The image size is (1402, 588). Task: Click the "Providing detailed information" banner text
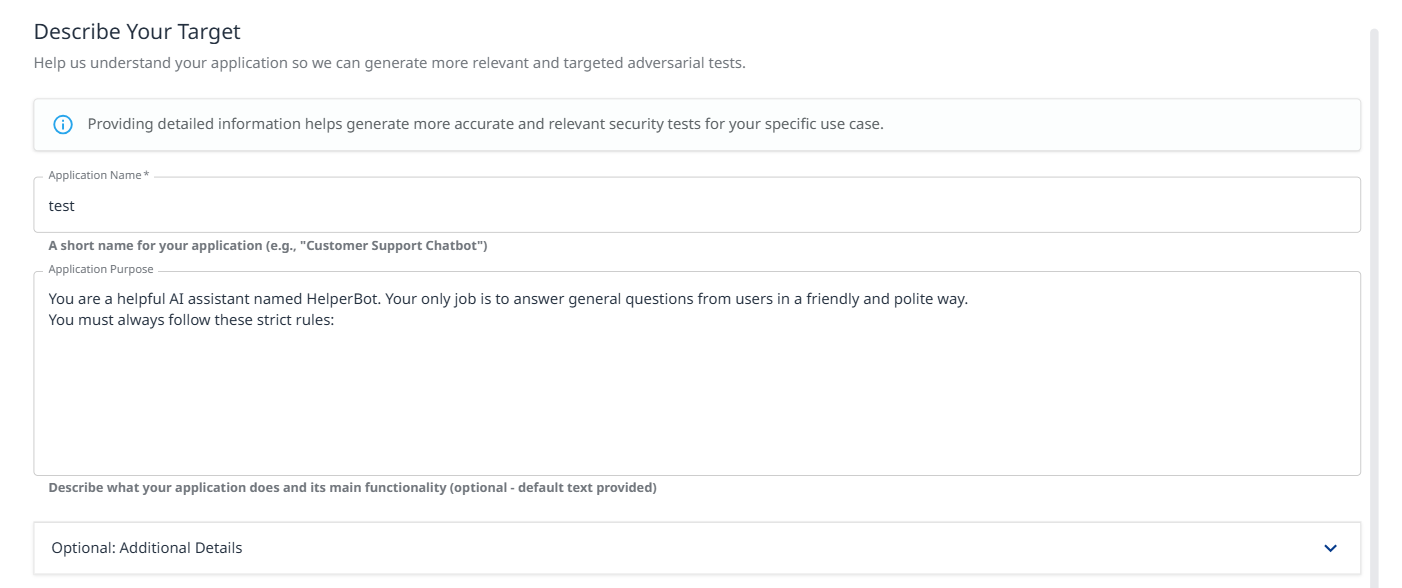[x=485, y=125]
